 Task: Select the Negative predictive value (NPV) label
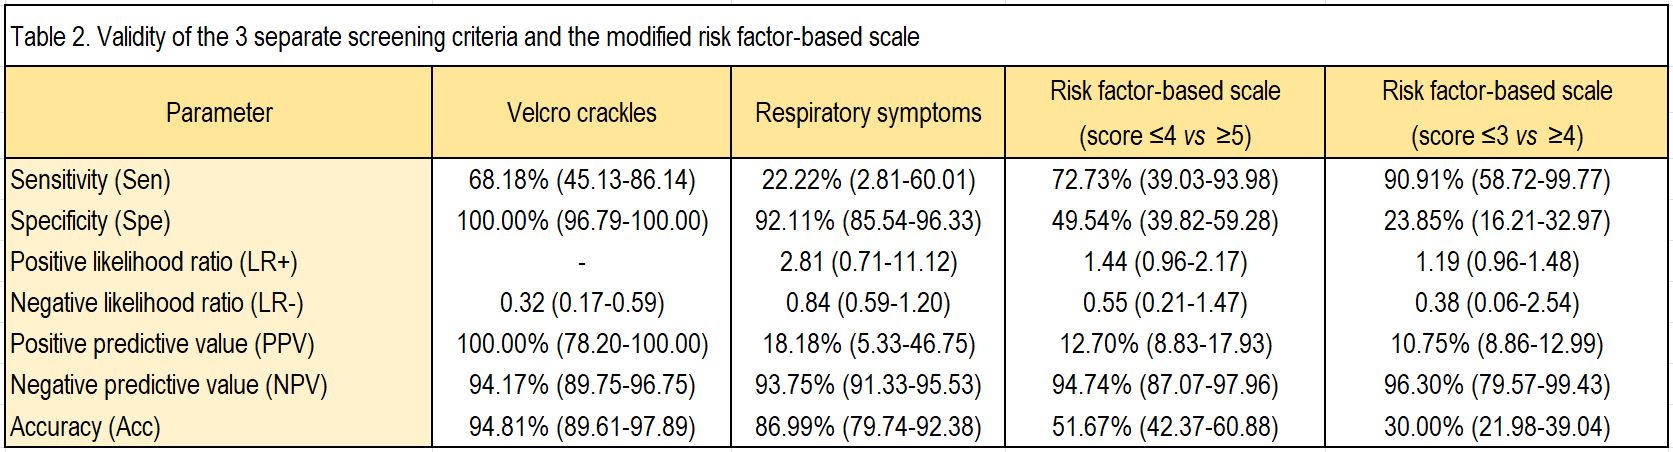(x=168, y=385)
